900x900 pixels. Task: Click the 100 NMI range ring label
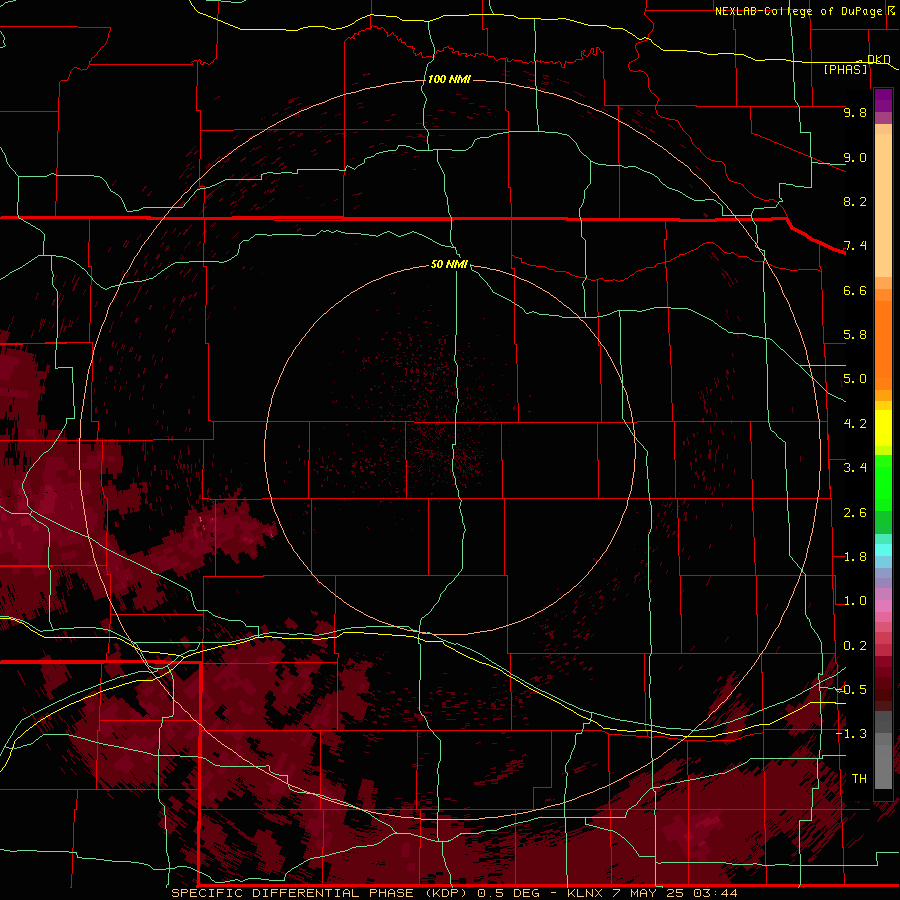tap(449, 79)
